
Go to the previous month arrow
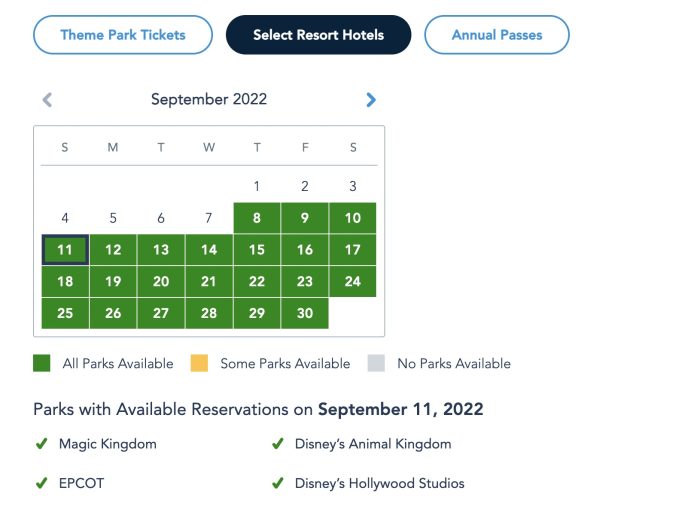pos(47,100)
